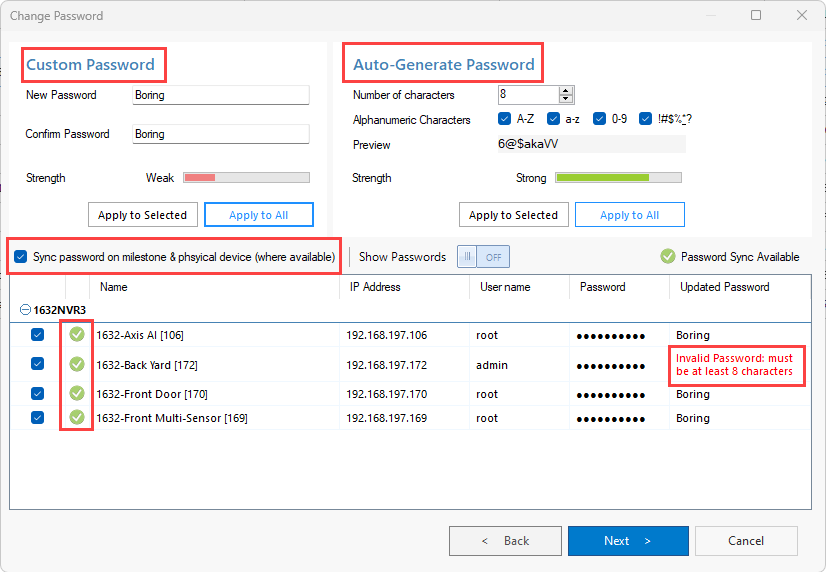Toggle the Show Passwords switch
Viewport: 826px width, 572px height.
483,257
